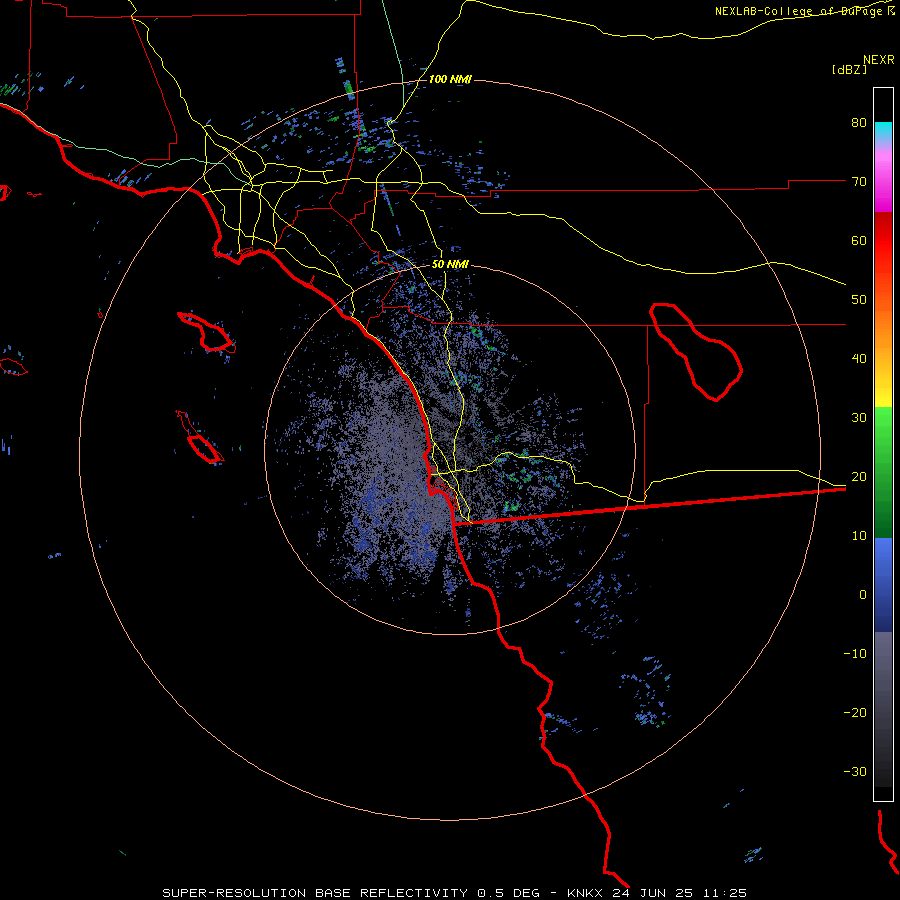Click the -10 value on the dBZ scale
The image size is (900, 900).
point(855,654)
